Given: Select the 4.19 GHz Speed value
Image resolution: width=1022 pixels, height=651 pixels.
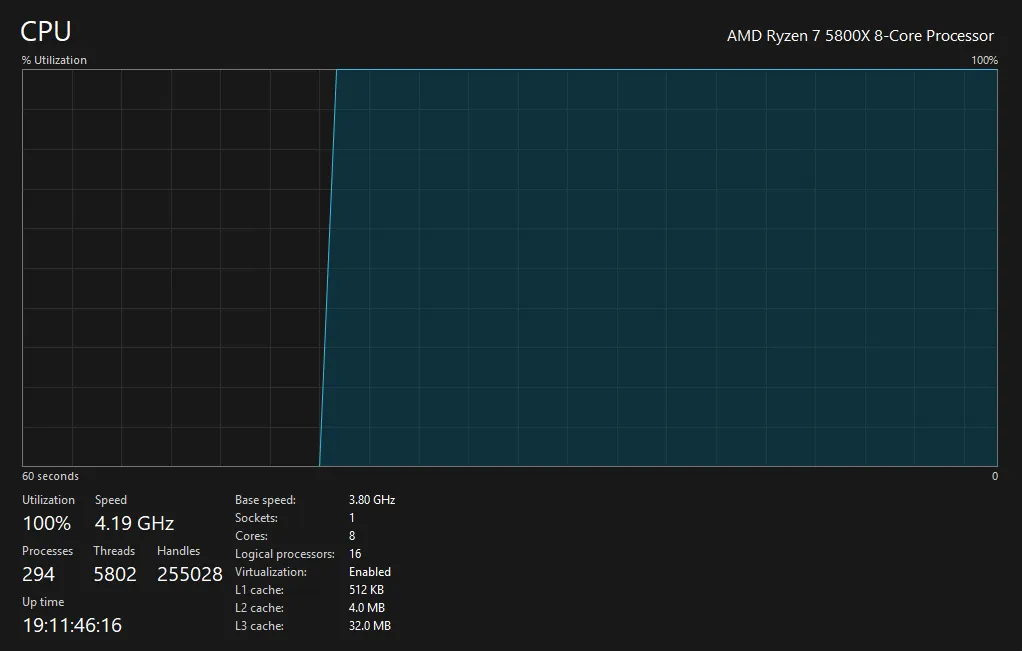Looking at the screenshot, I should (134, 523).
